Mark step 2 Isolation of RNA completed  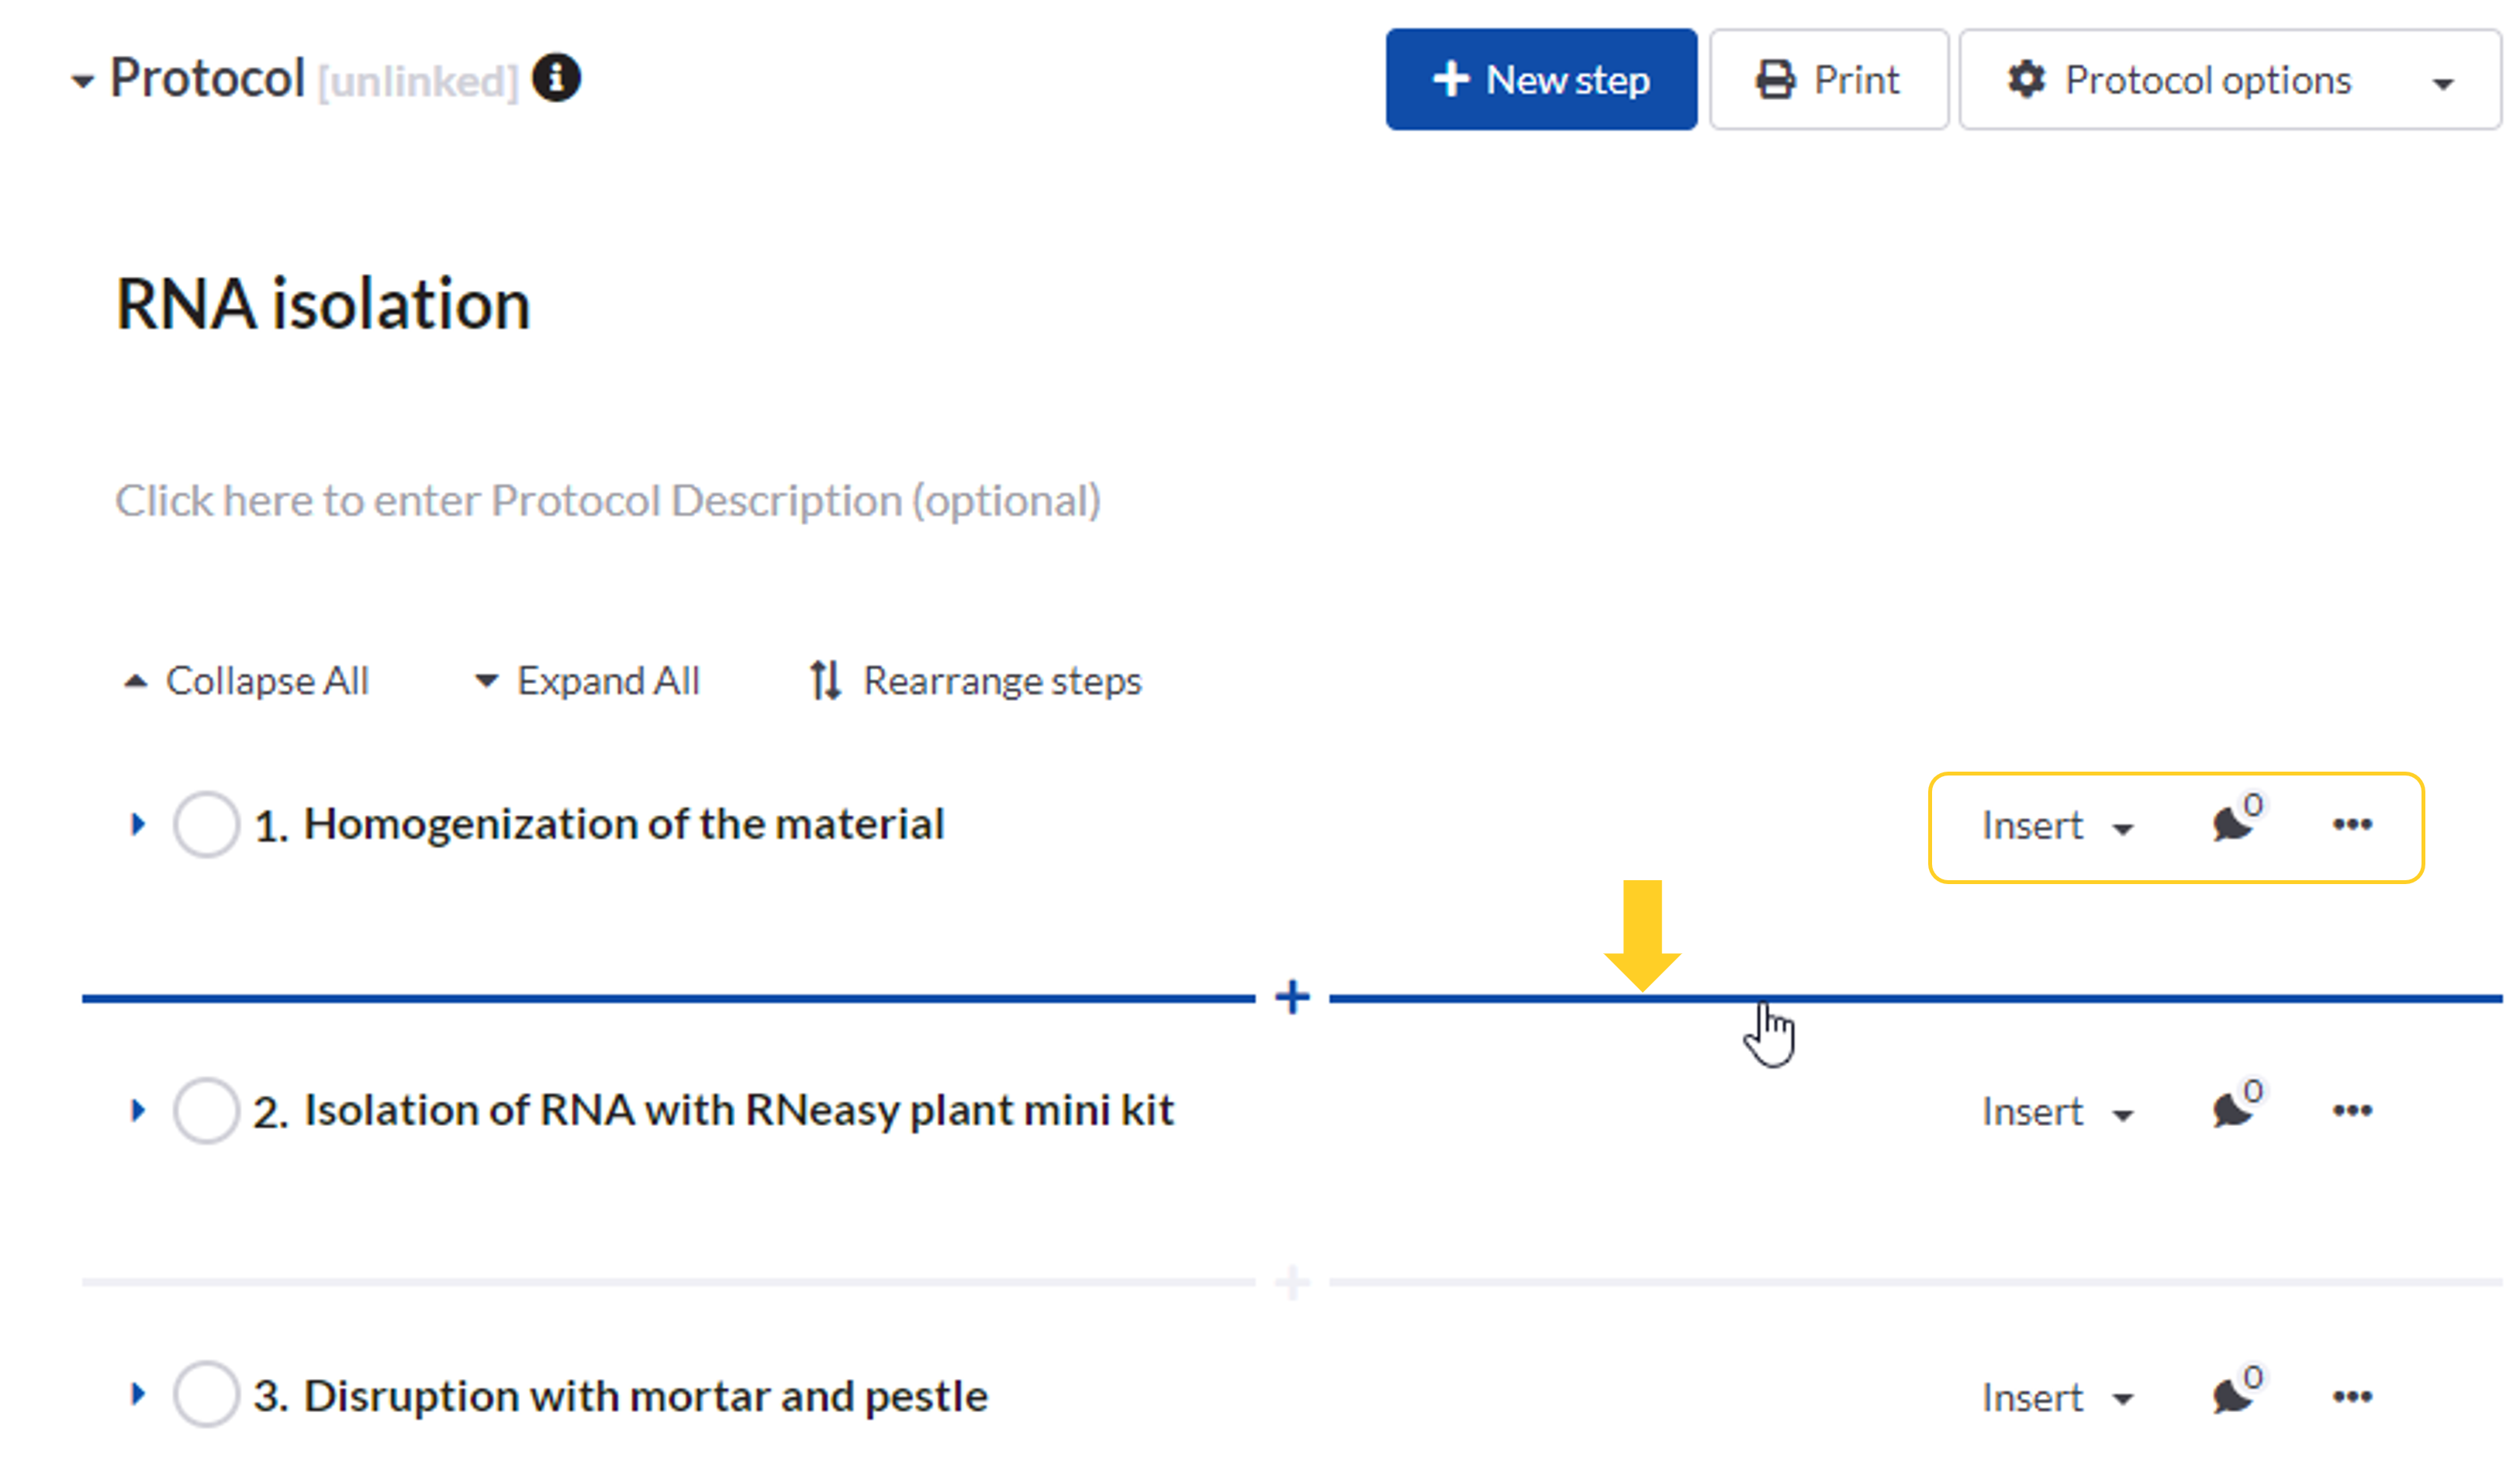[206, 1110]
